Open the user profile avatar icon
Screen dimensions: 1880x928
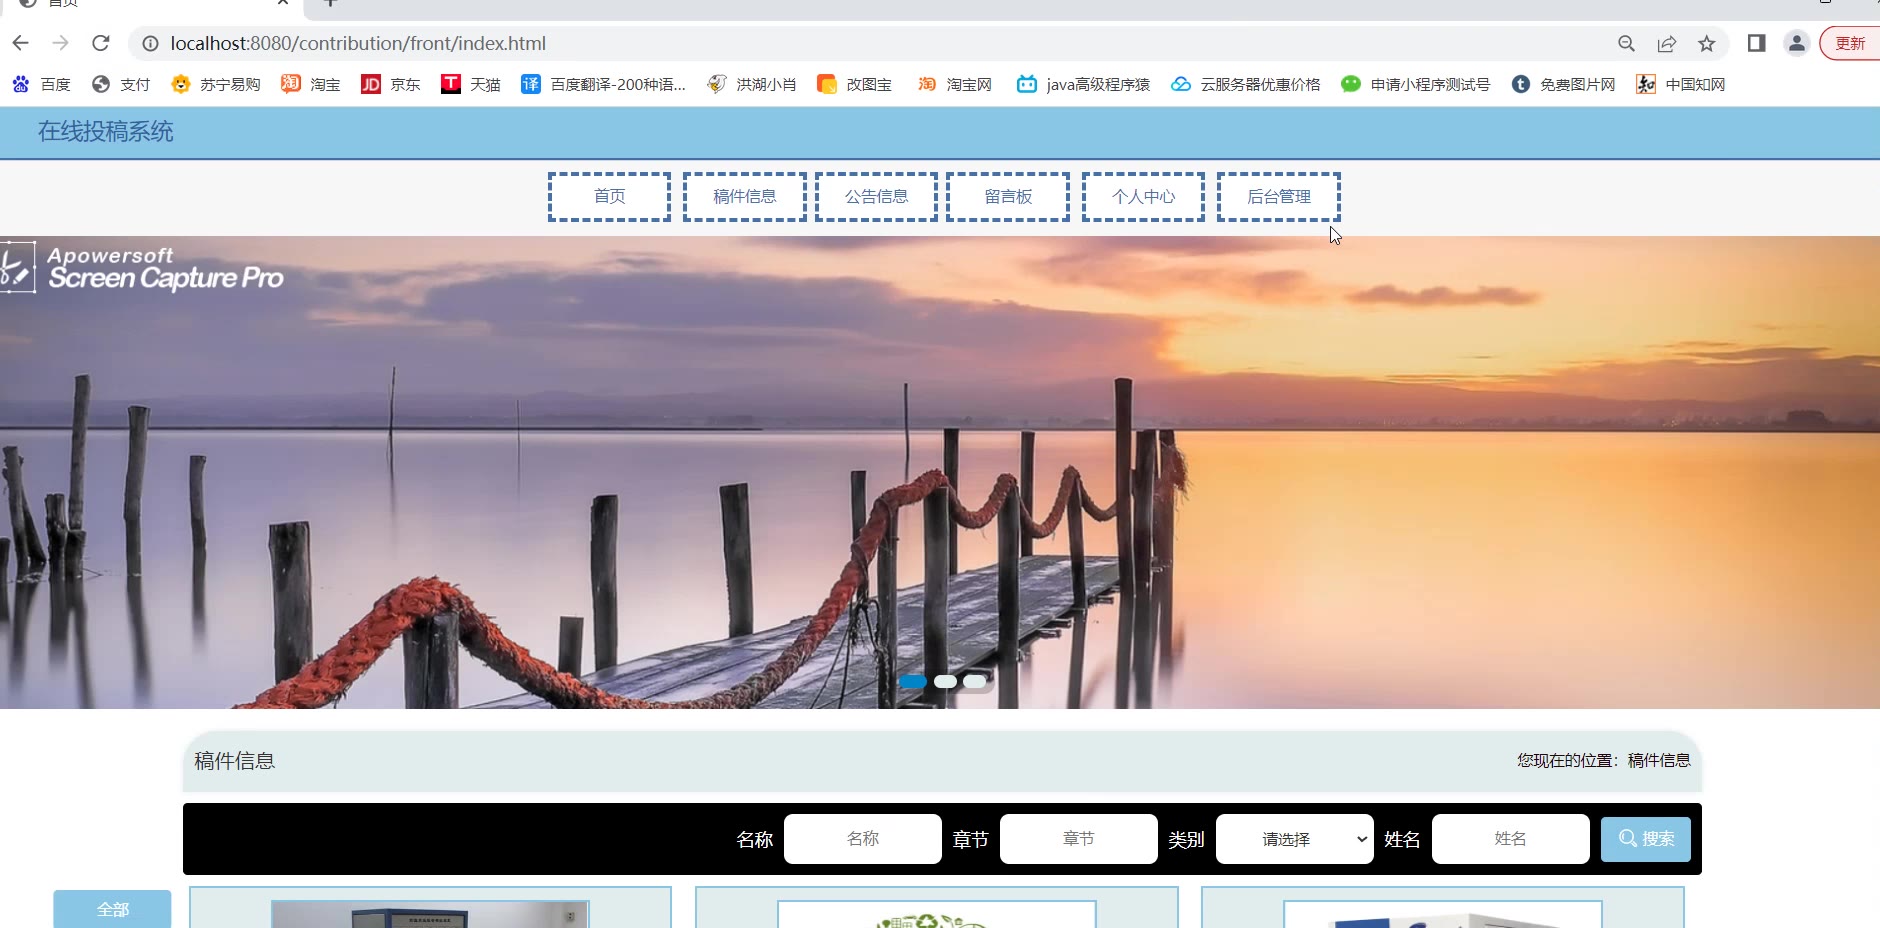point(1797,43)
